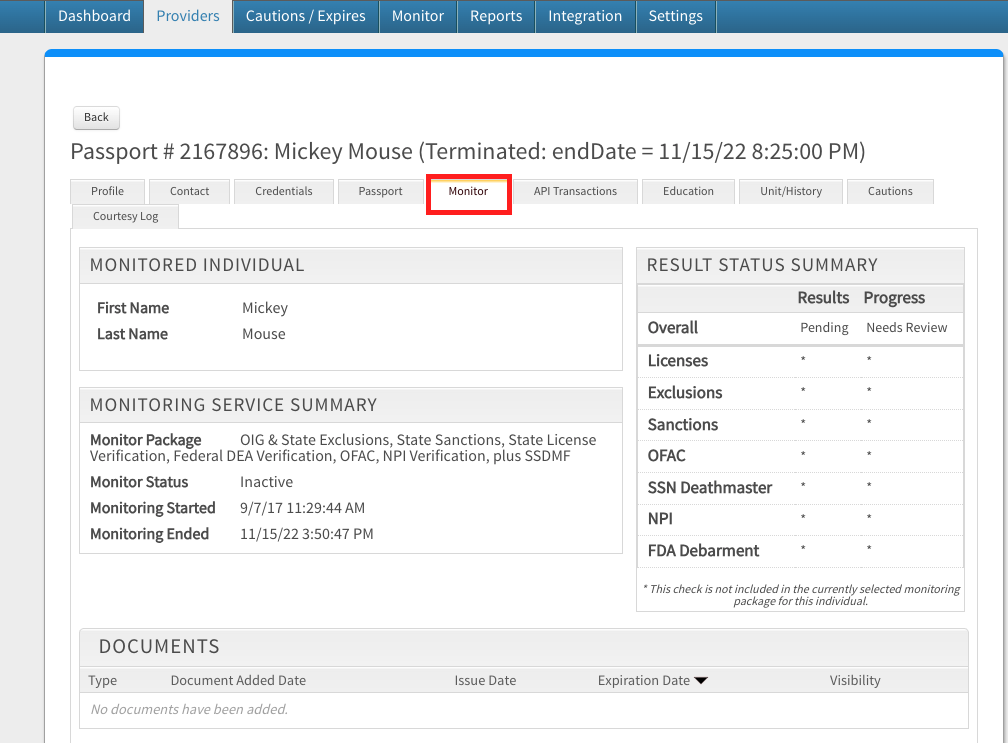Switch to the API Transactions tab
The width and height of the screenshot is (1008, 743).
pyautogui.click(x=575, y=192)
